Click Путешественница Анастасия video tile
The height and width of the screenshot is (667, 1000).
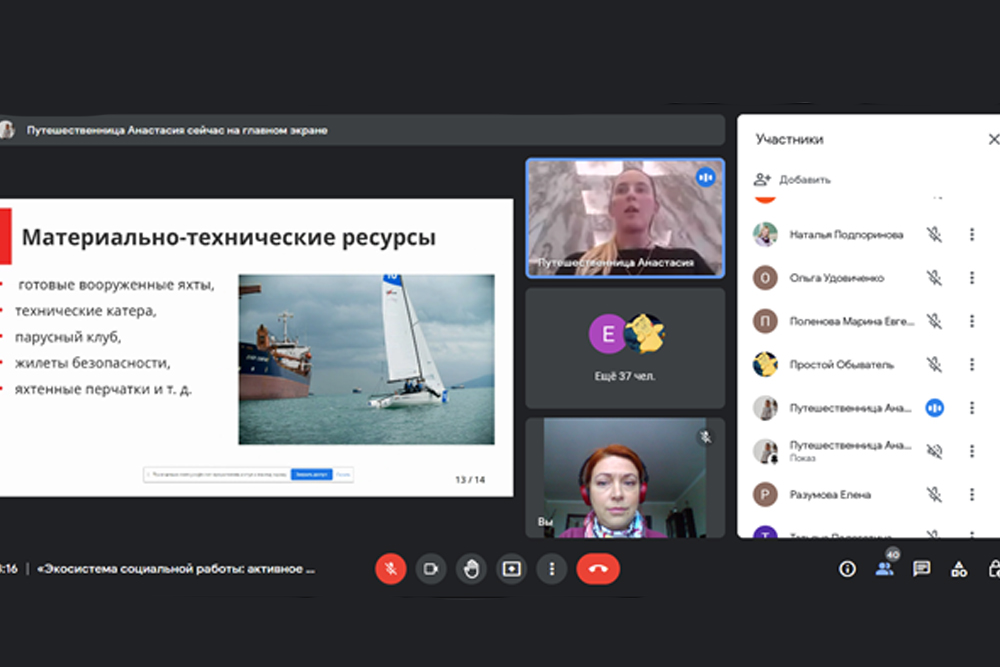[625, 217]
